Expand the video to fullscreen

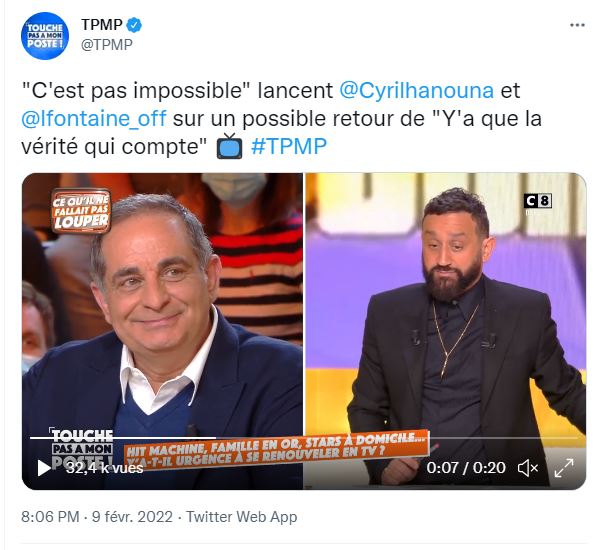point(564,468)
